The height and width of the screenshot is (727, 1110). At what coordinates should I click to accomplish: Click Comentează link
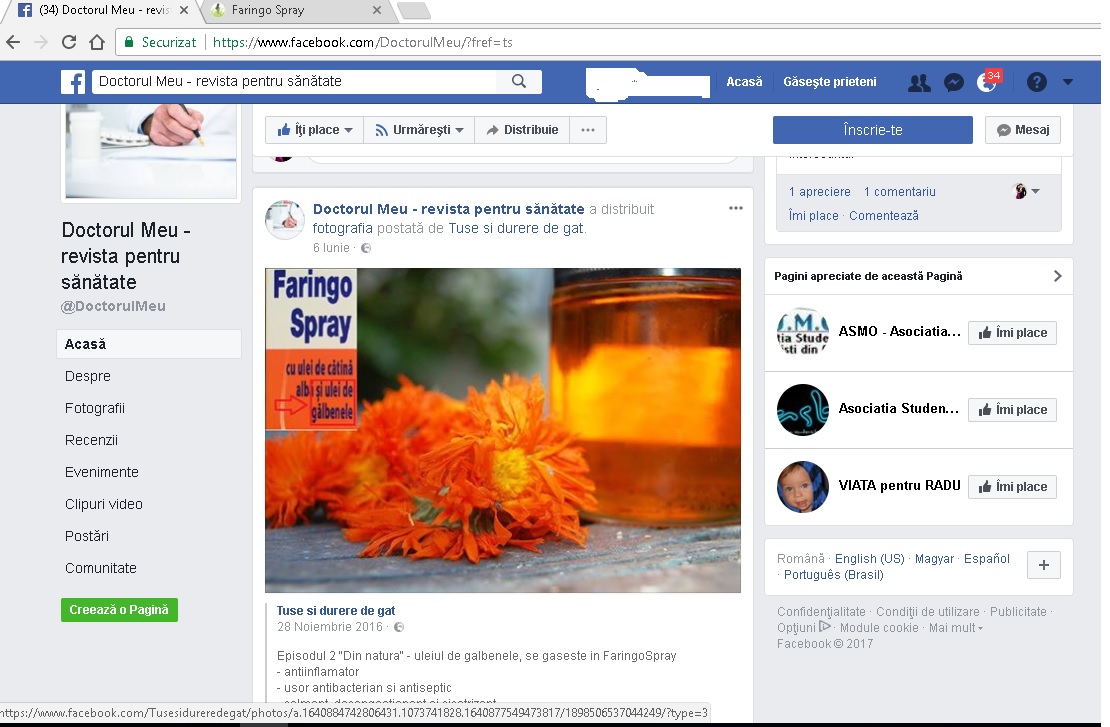[x=883, y=216]
